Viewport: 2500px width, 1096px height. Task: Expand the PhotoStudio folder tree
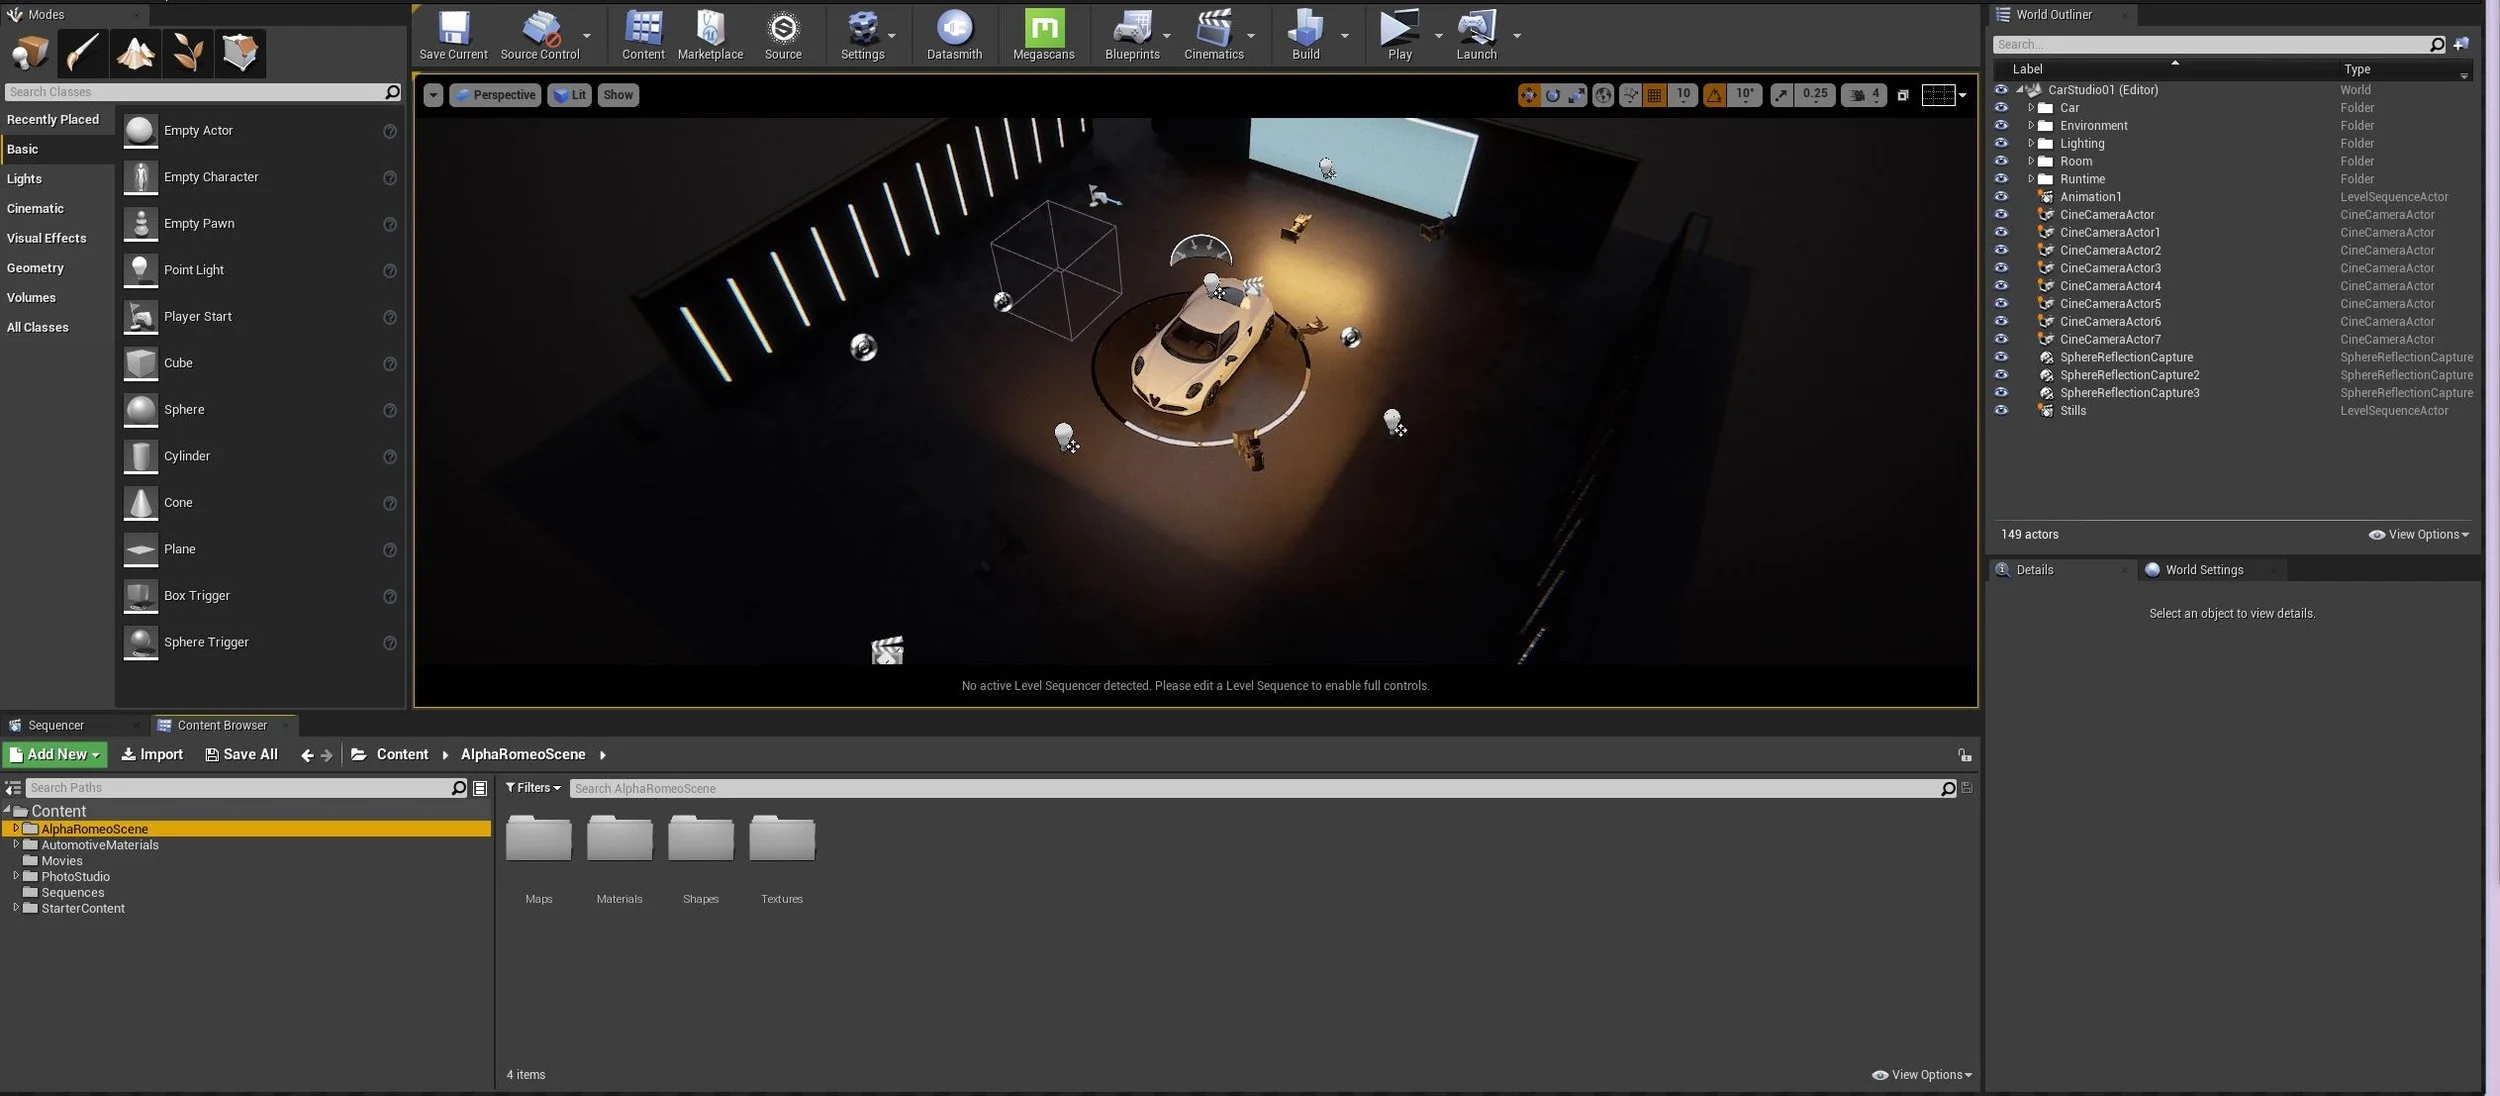[16, 876]
